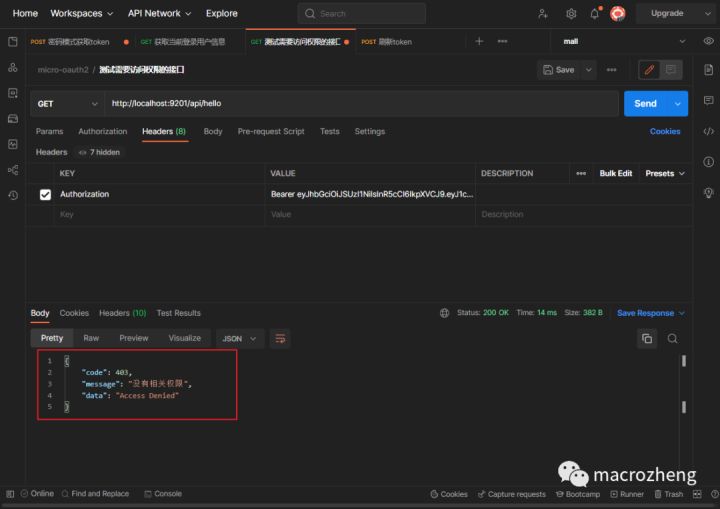Open the History sidebar icon
This screenshot has height=509, width=720.
coord(13,195)
